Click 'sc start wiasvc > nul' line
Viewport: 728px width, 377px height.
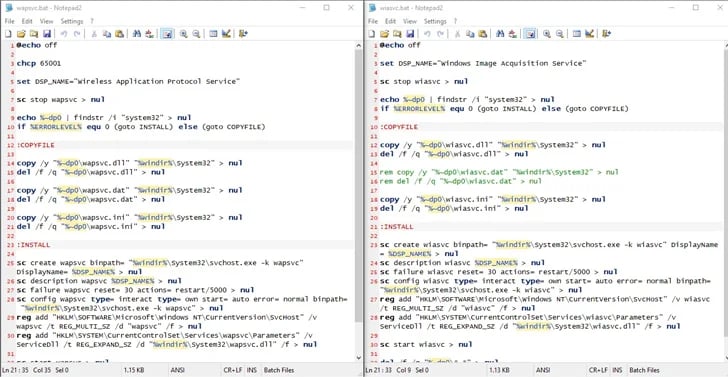coord(426,344)
